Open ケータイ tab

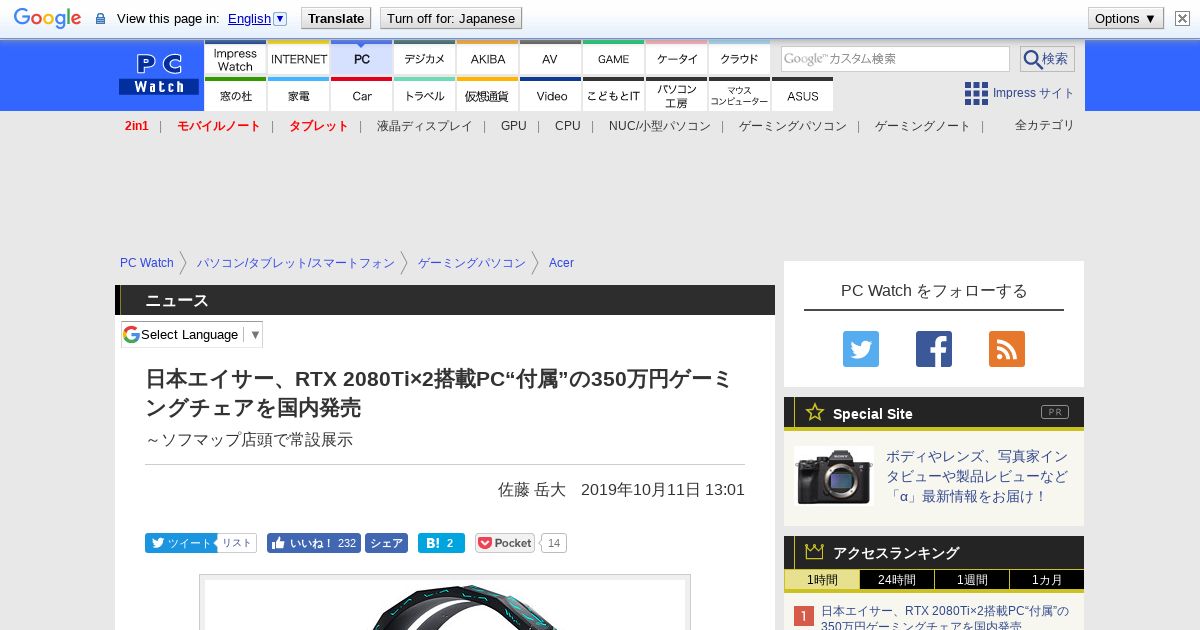(677, 58)
